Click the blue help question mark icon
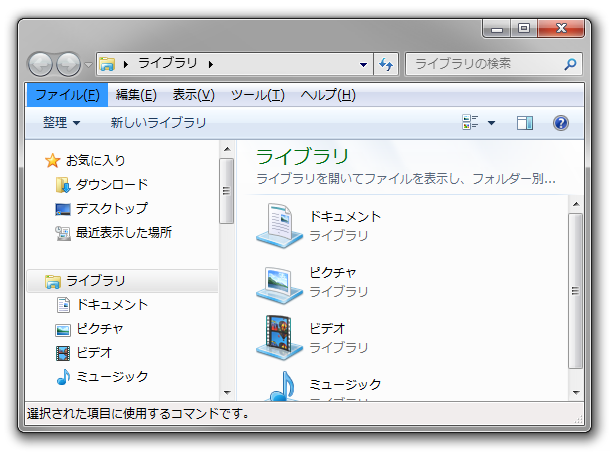The height and width of the screenshot is (457, 611). coord(561,123)
